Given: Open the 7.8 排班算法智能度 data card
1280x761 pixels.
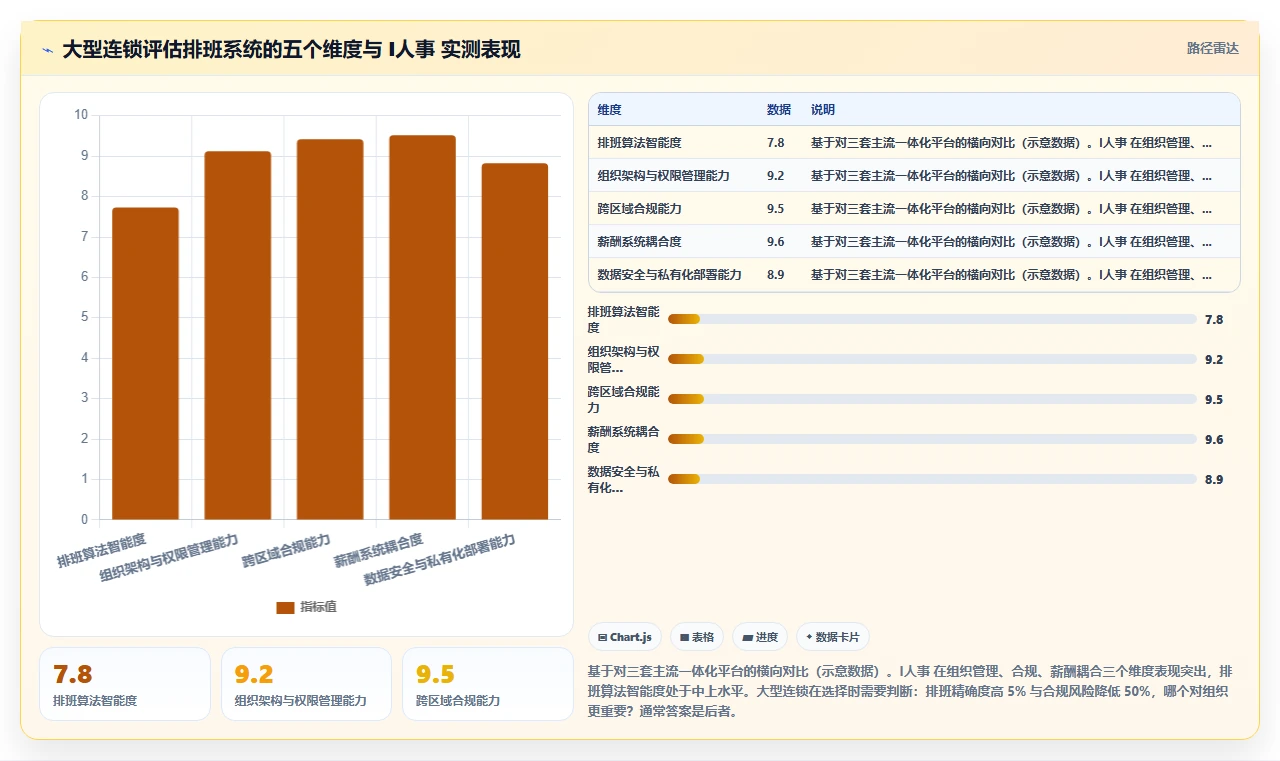Looking at the screenshot, I should coord(125,684).
